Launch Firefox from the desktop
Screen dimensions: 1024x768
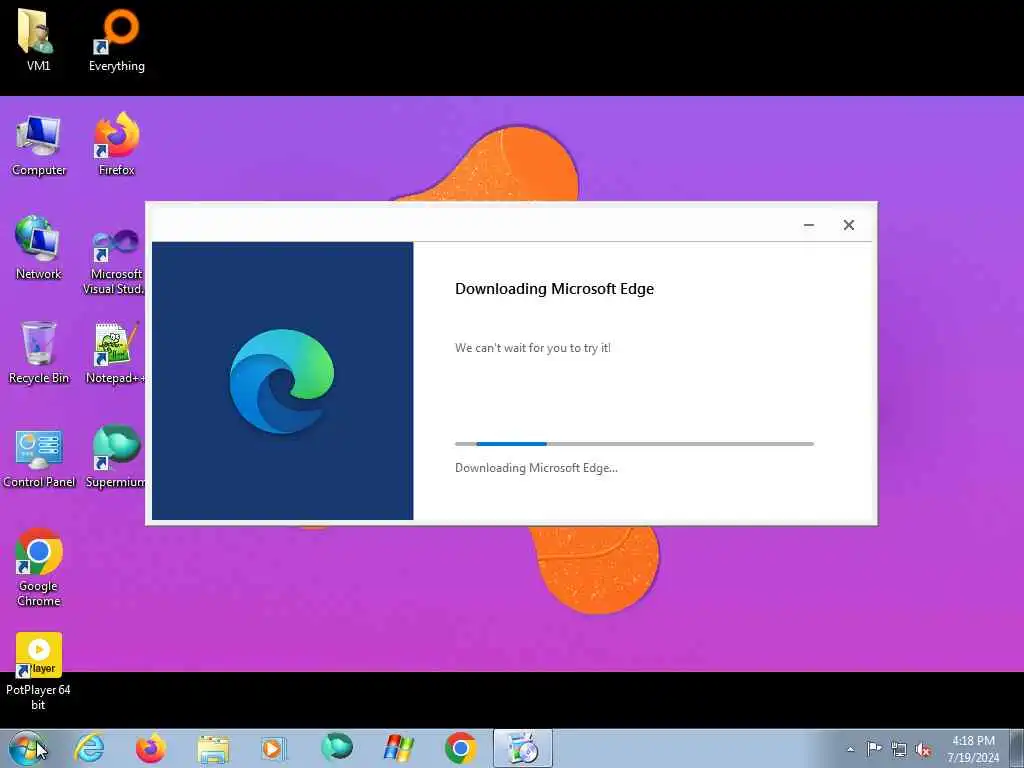[x=117, y=145]
